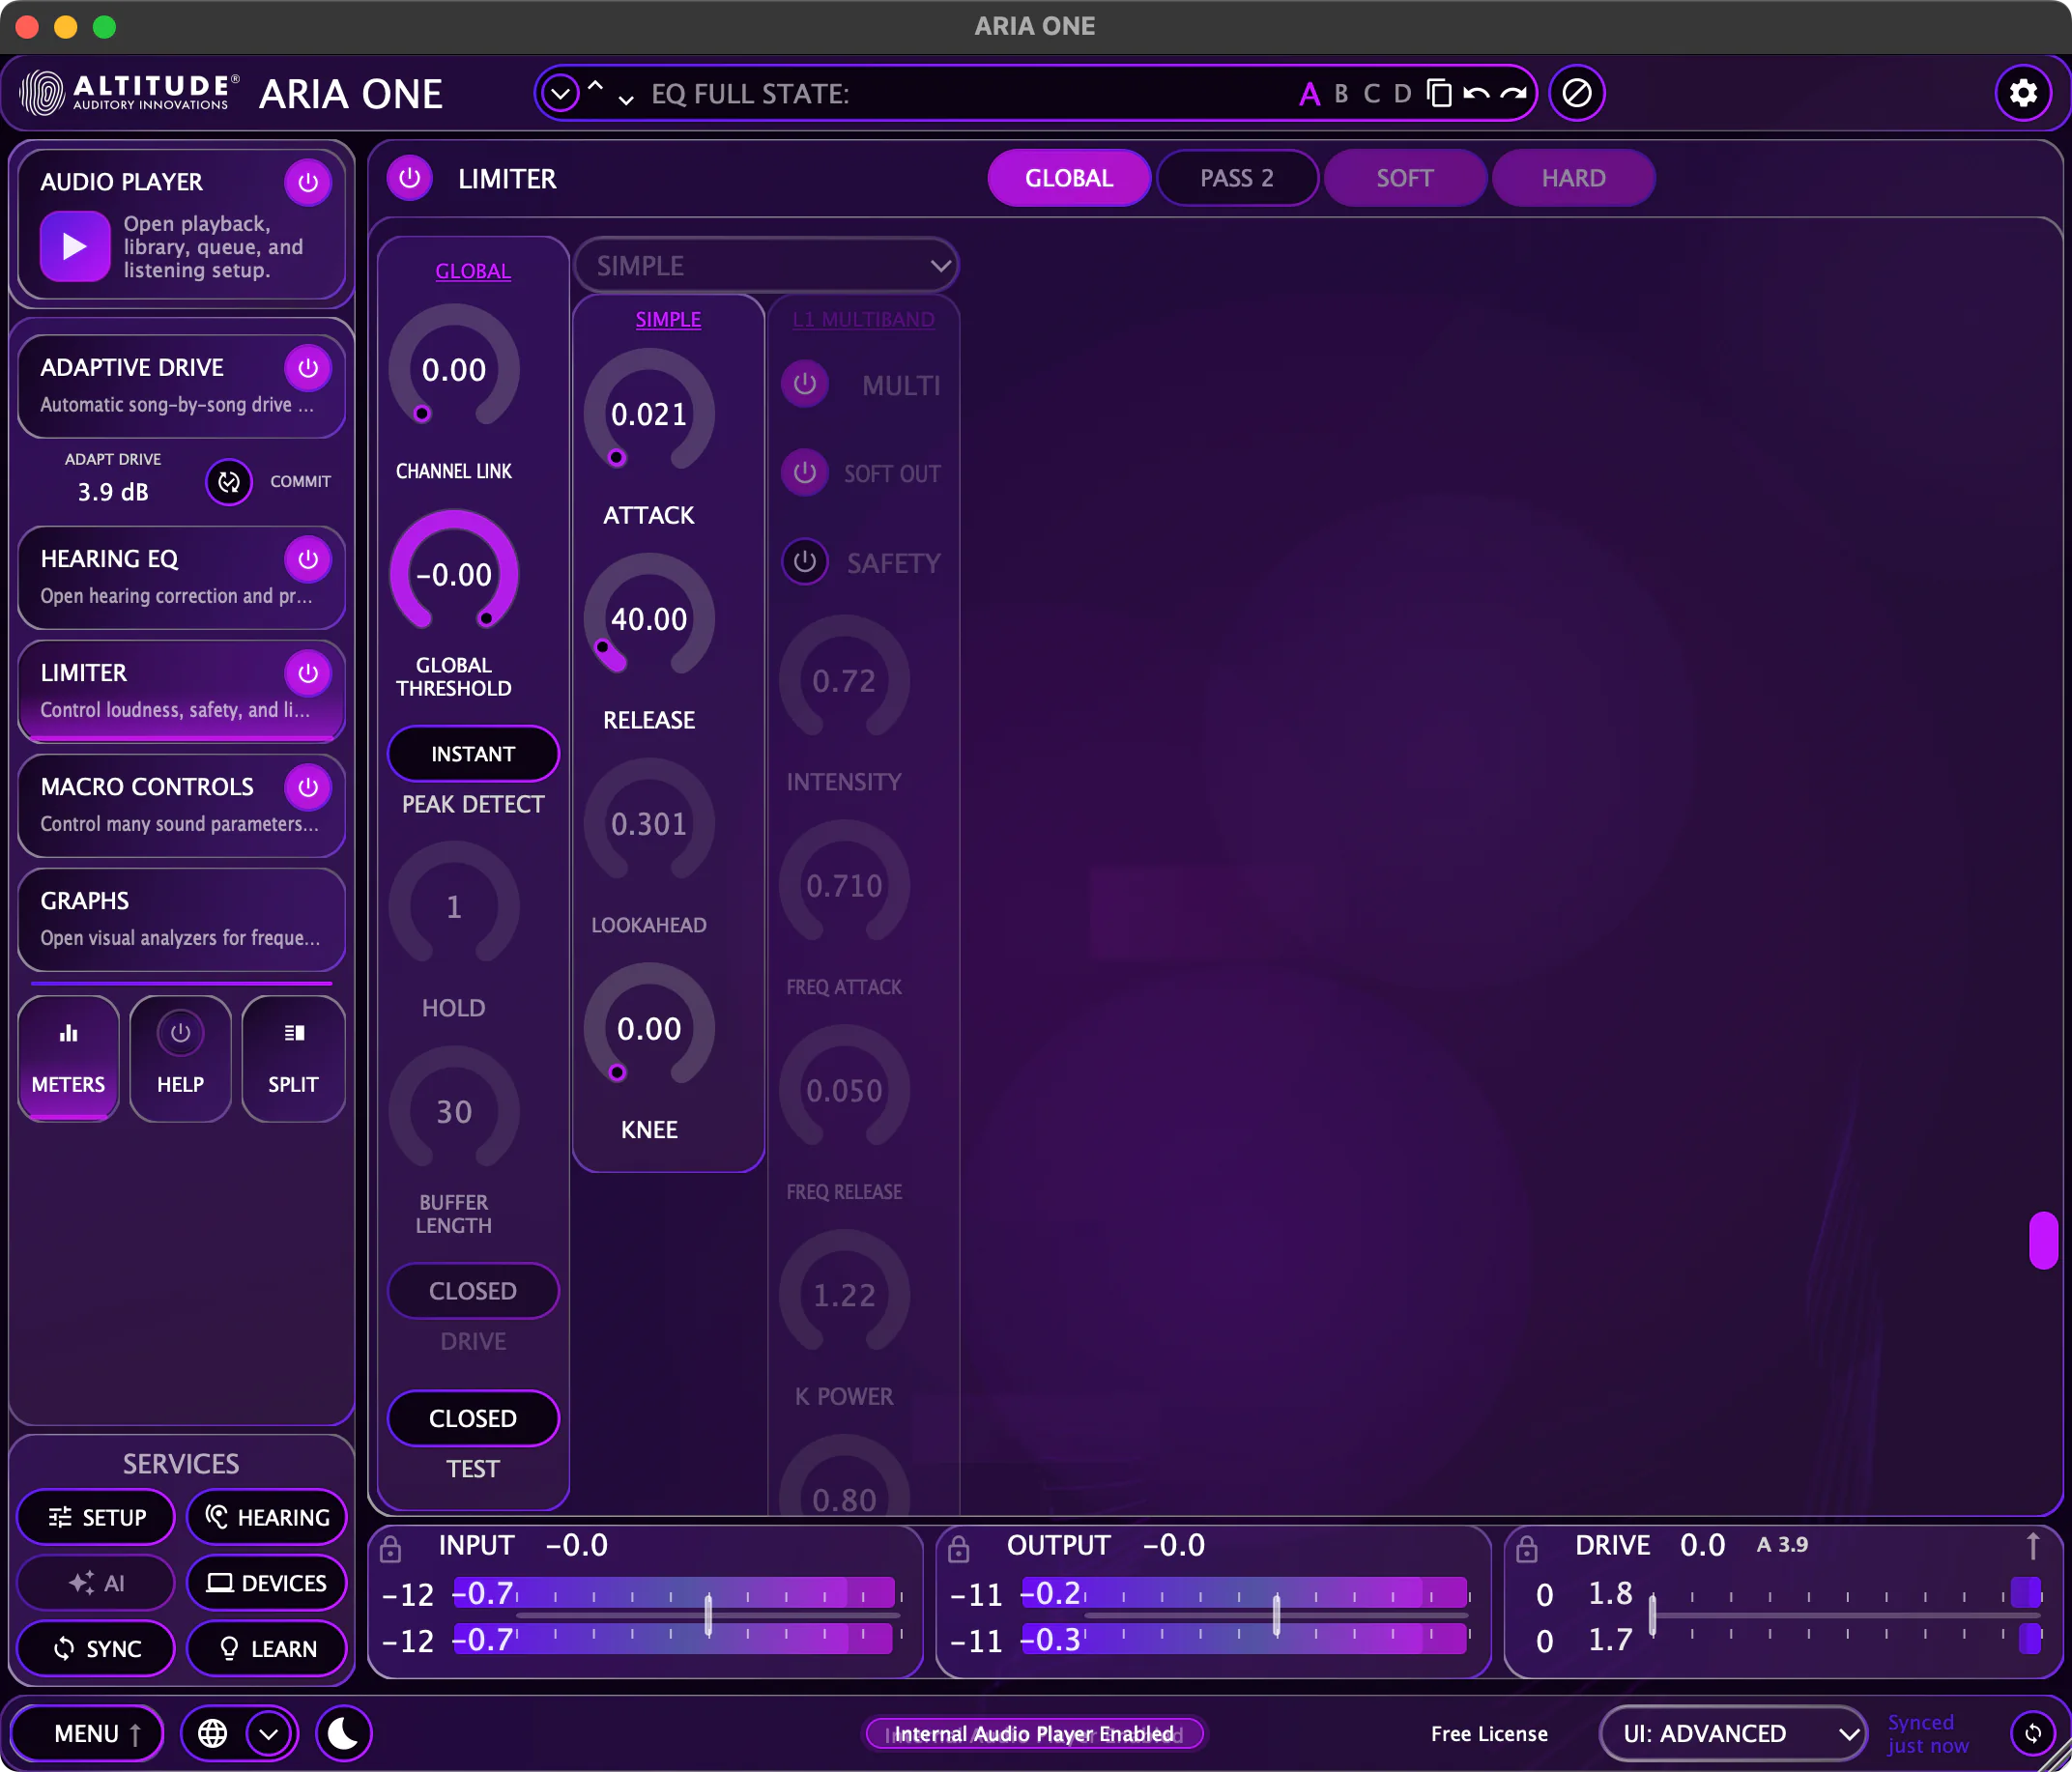The image size is (2072, 1772).
Task: Click the Internal Audio Player Enabled label
Action: click(1034, 1733)
